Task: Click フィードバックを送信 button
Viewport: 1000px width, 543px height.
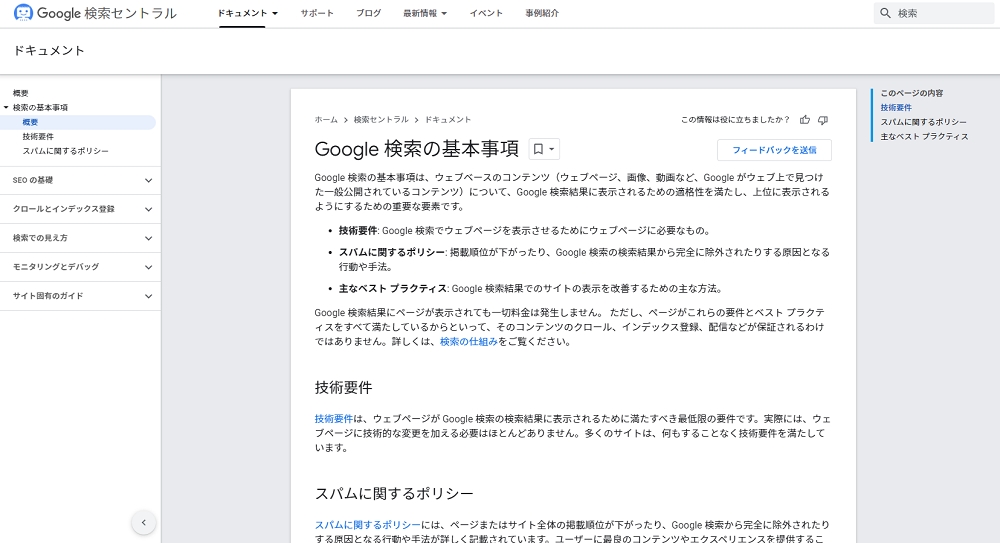Action: pos(774,150)
